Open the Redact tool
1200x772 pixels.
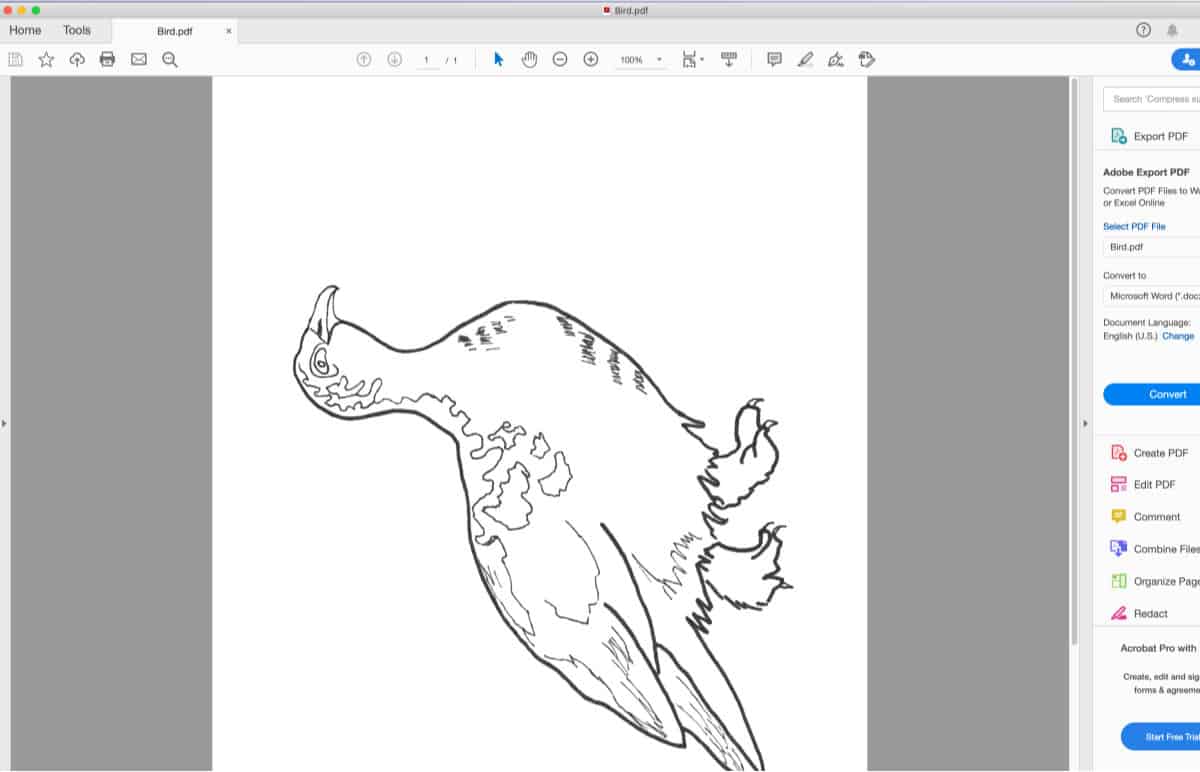[x=1140, y=613]
